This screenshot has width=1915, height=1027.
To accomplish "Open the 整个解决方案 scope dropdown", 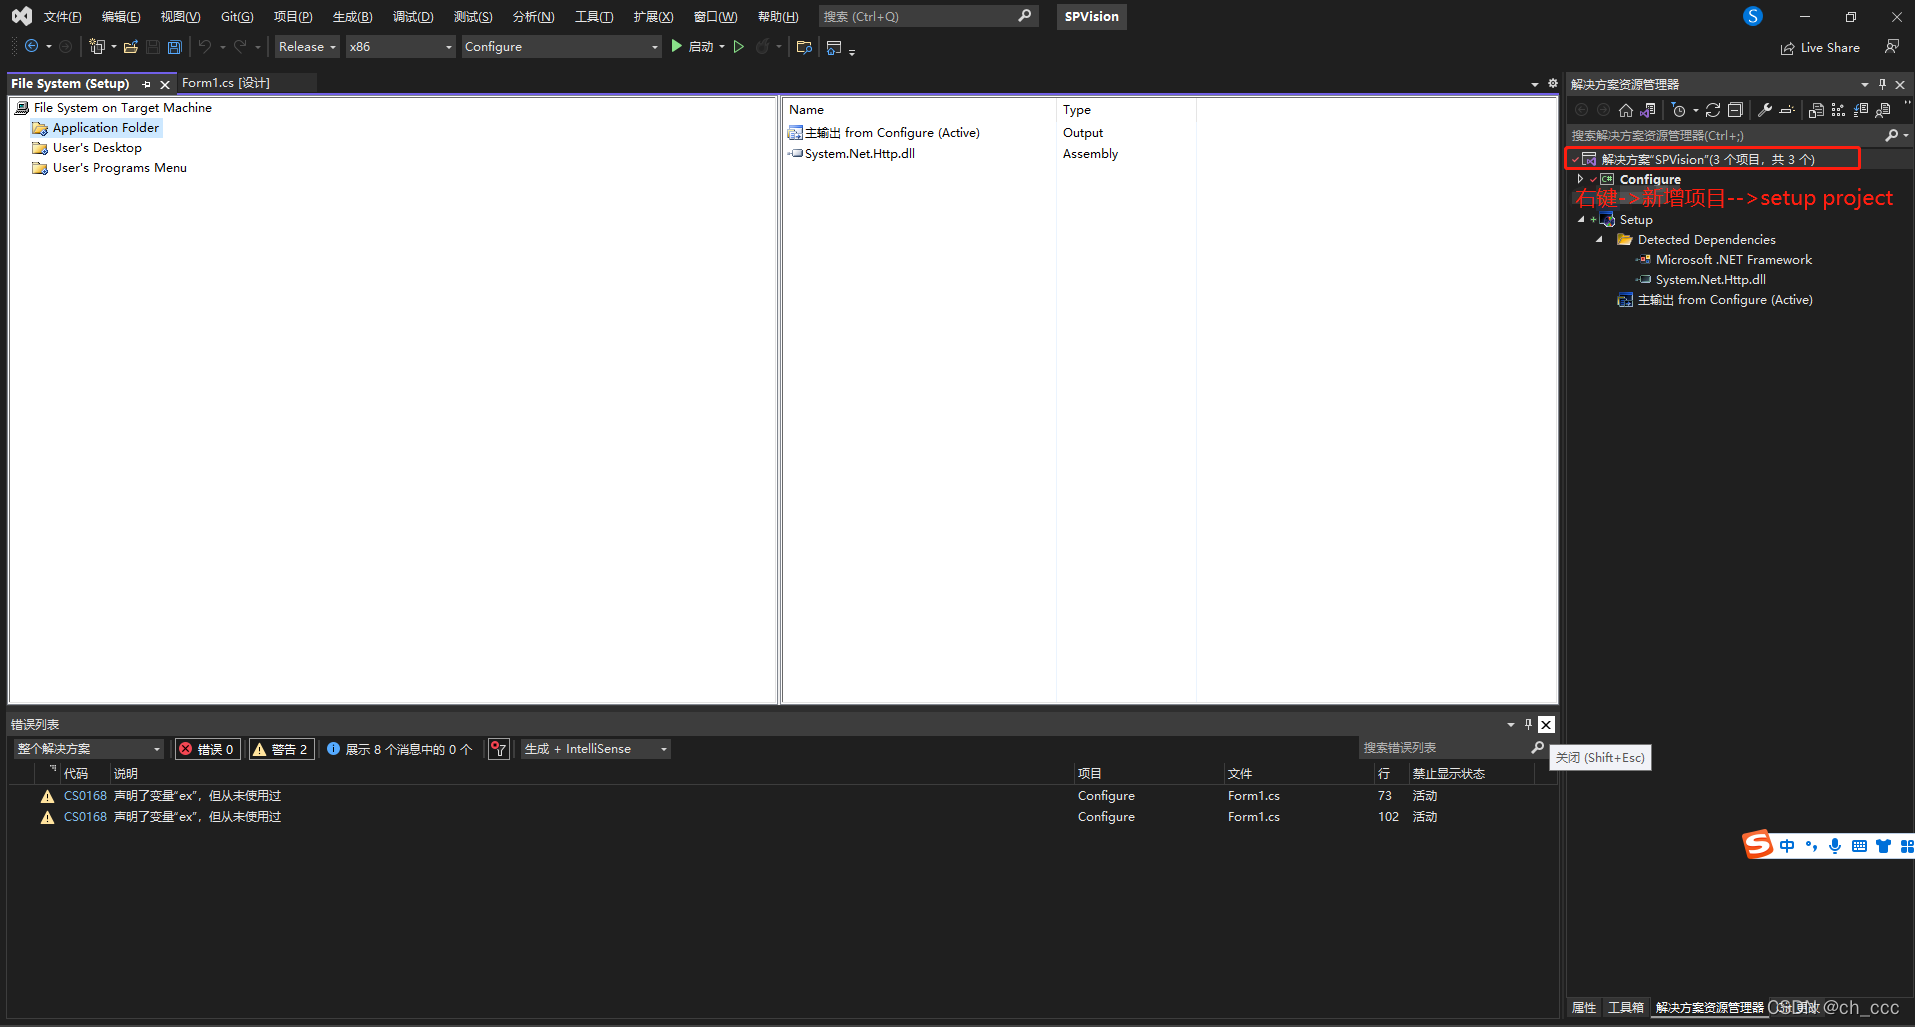I will point(89,749).
